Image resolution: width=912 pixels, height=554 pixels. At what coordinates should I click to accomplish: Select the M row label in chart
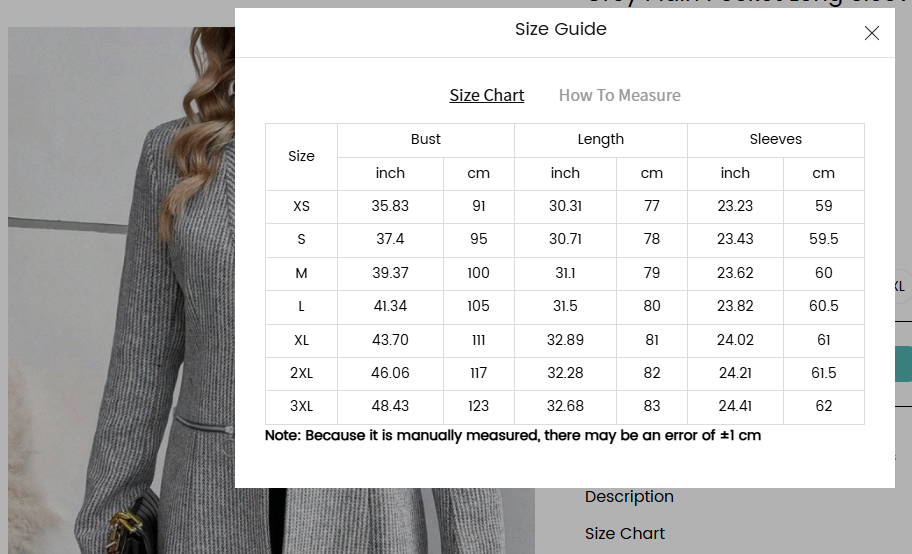pyautogui.click(x=301, y=273)
